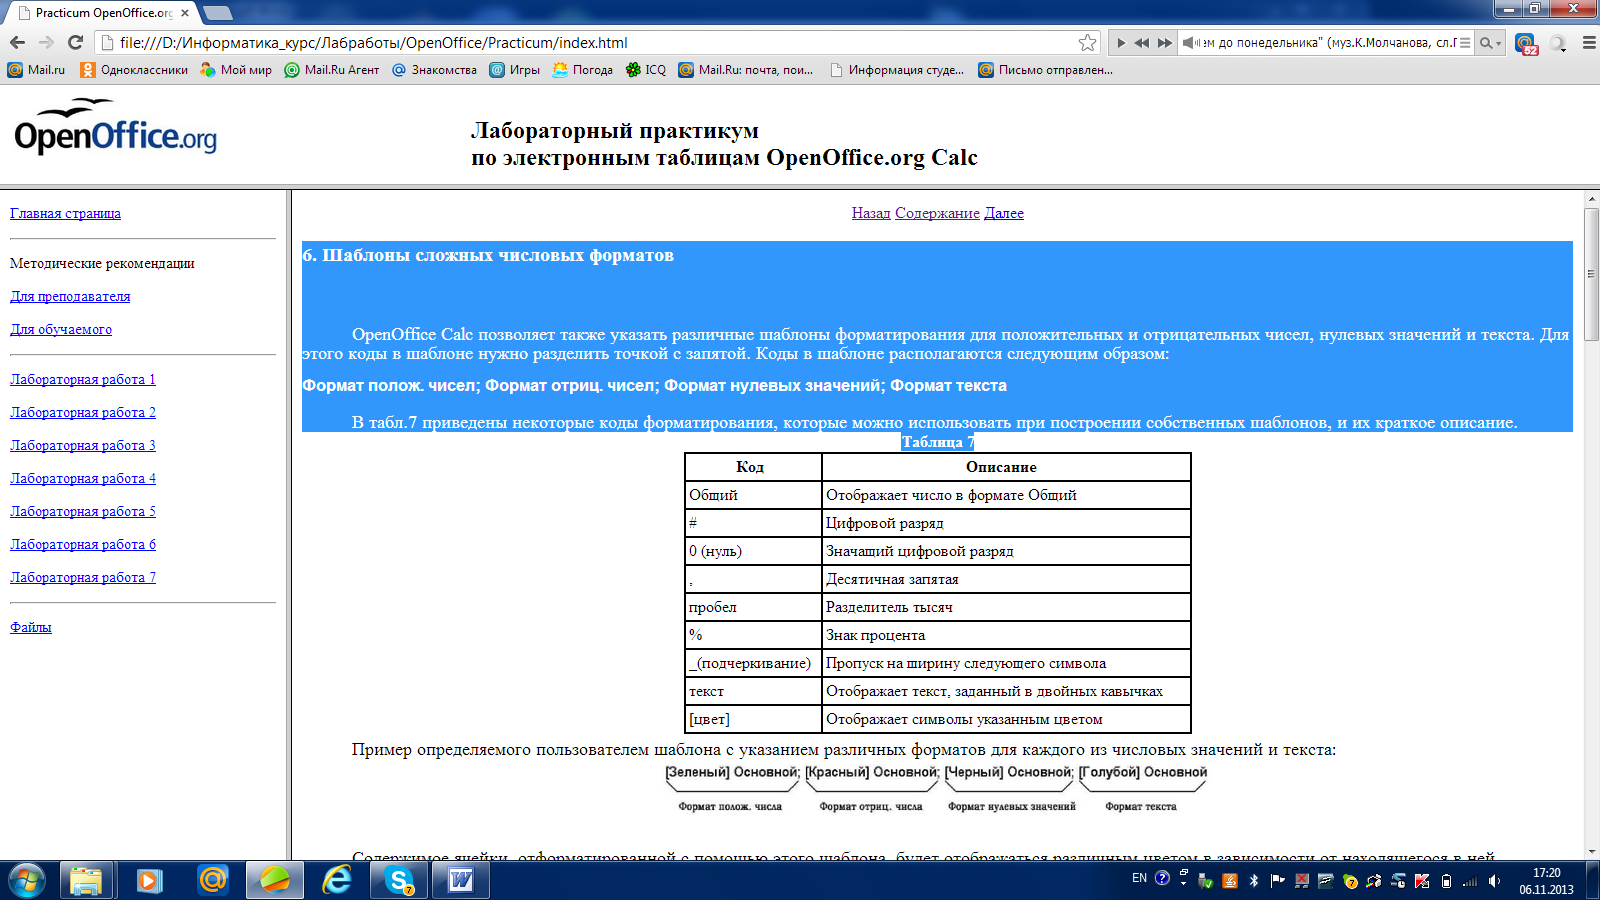
Task: Open Windows Explorer from taskbar
Action: (86, 880)
